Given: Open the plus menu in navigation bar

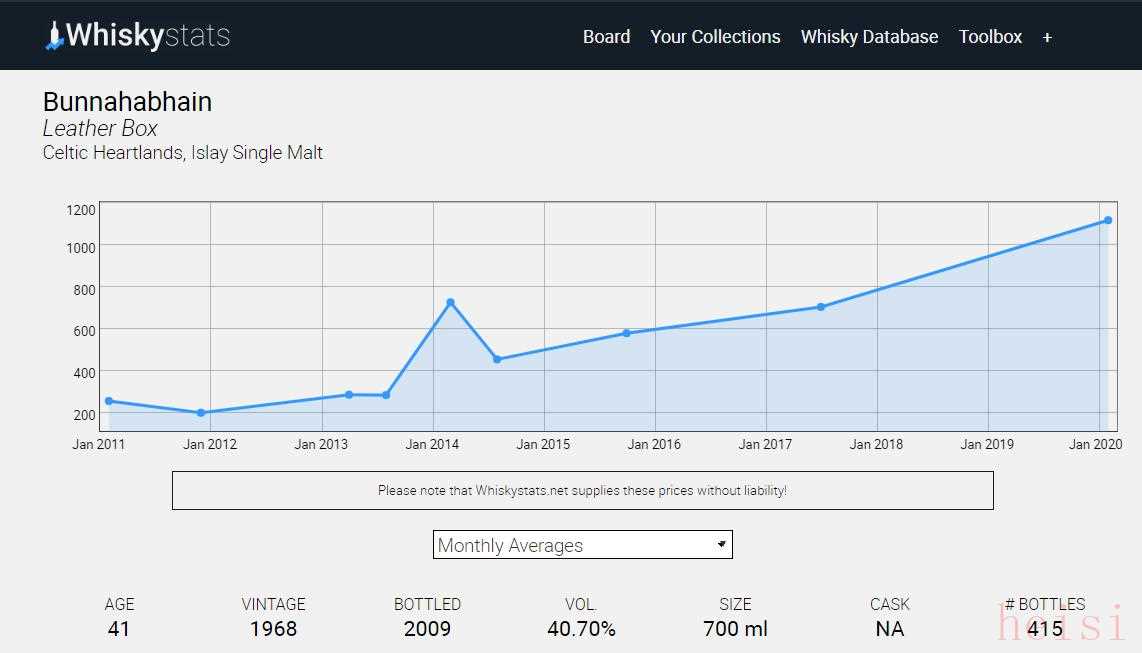Looking at the screenshot, I should click(1047, 37).
